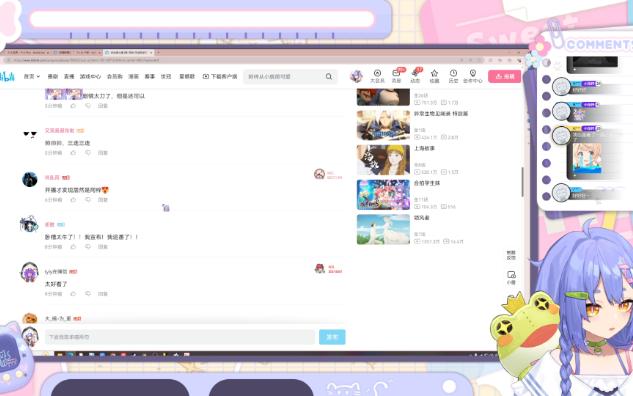Click into the header search box

(285, 76)
